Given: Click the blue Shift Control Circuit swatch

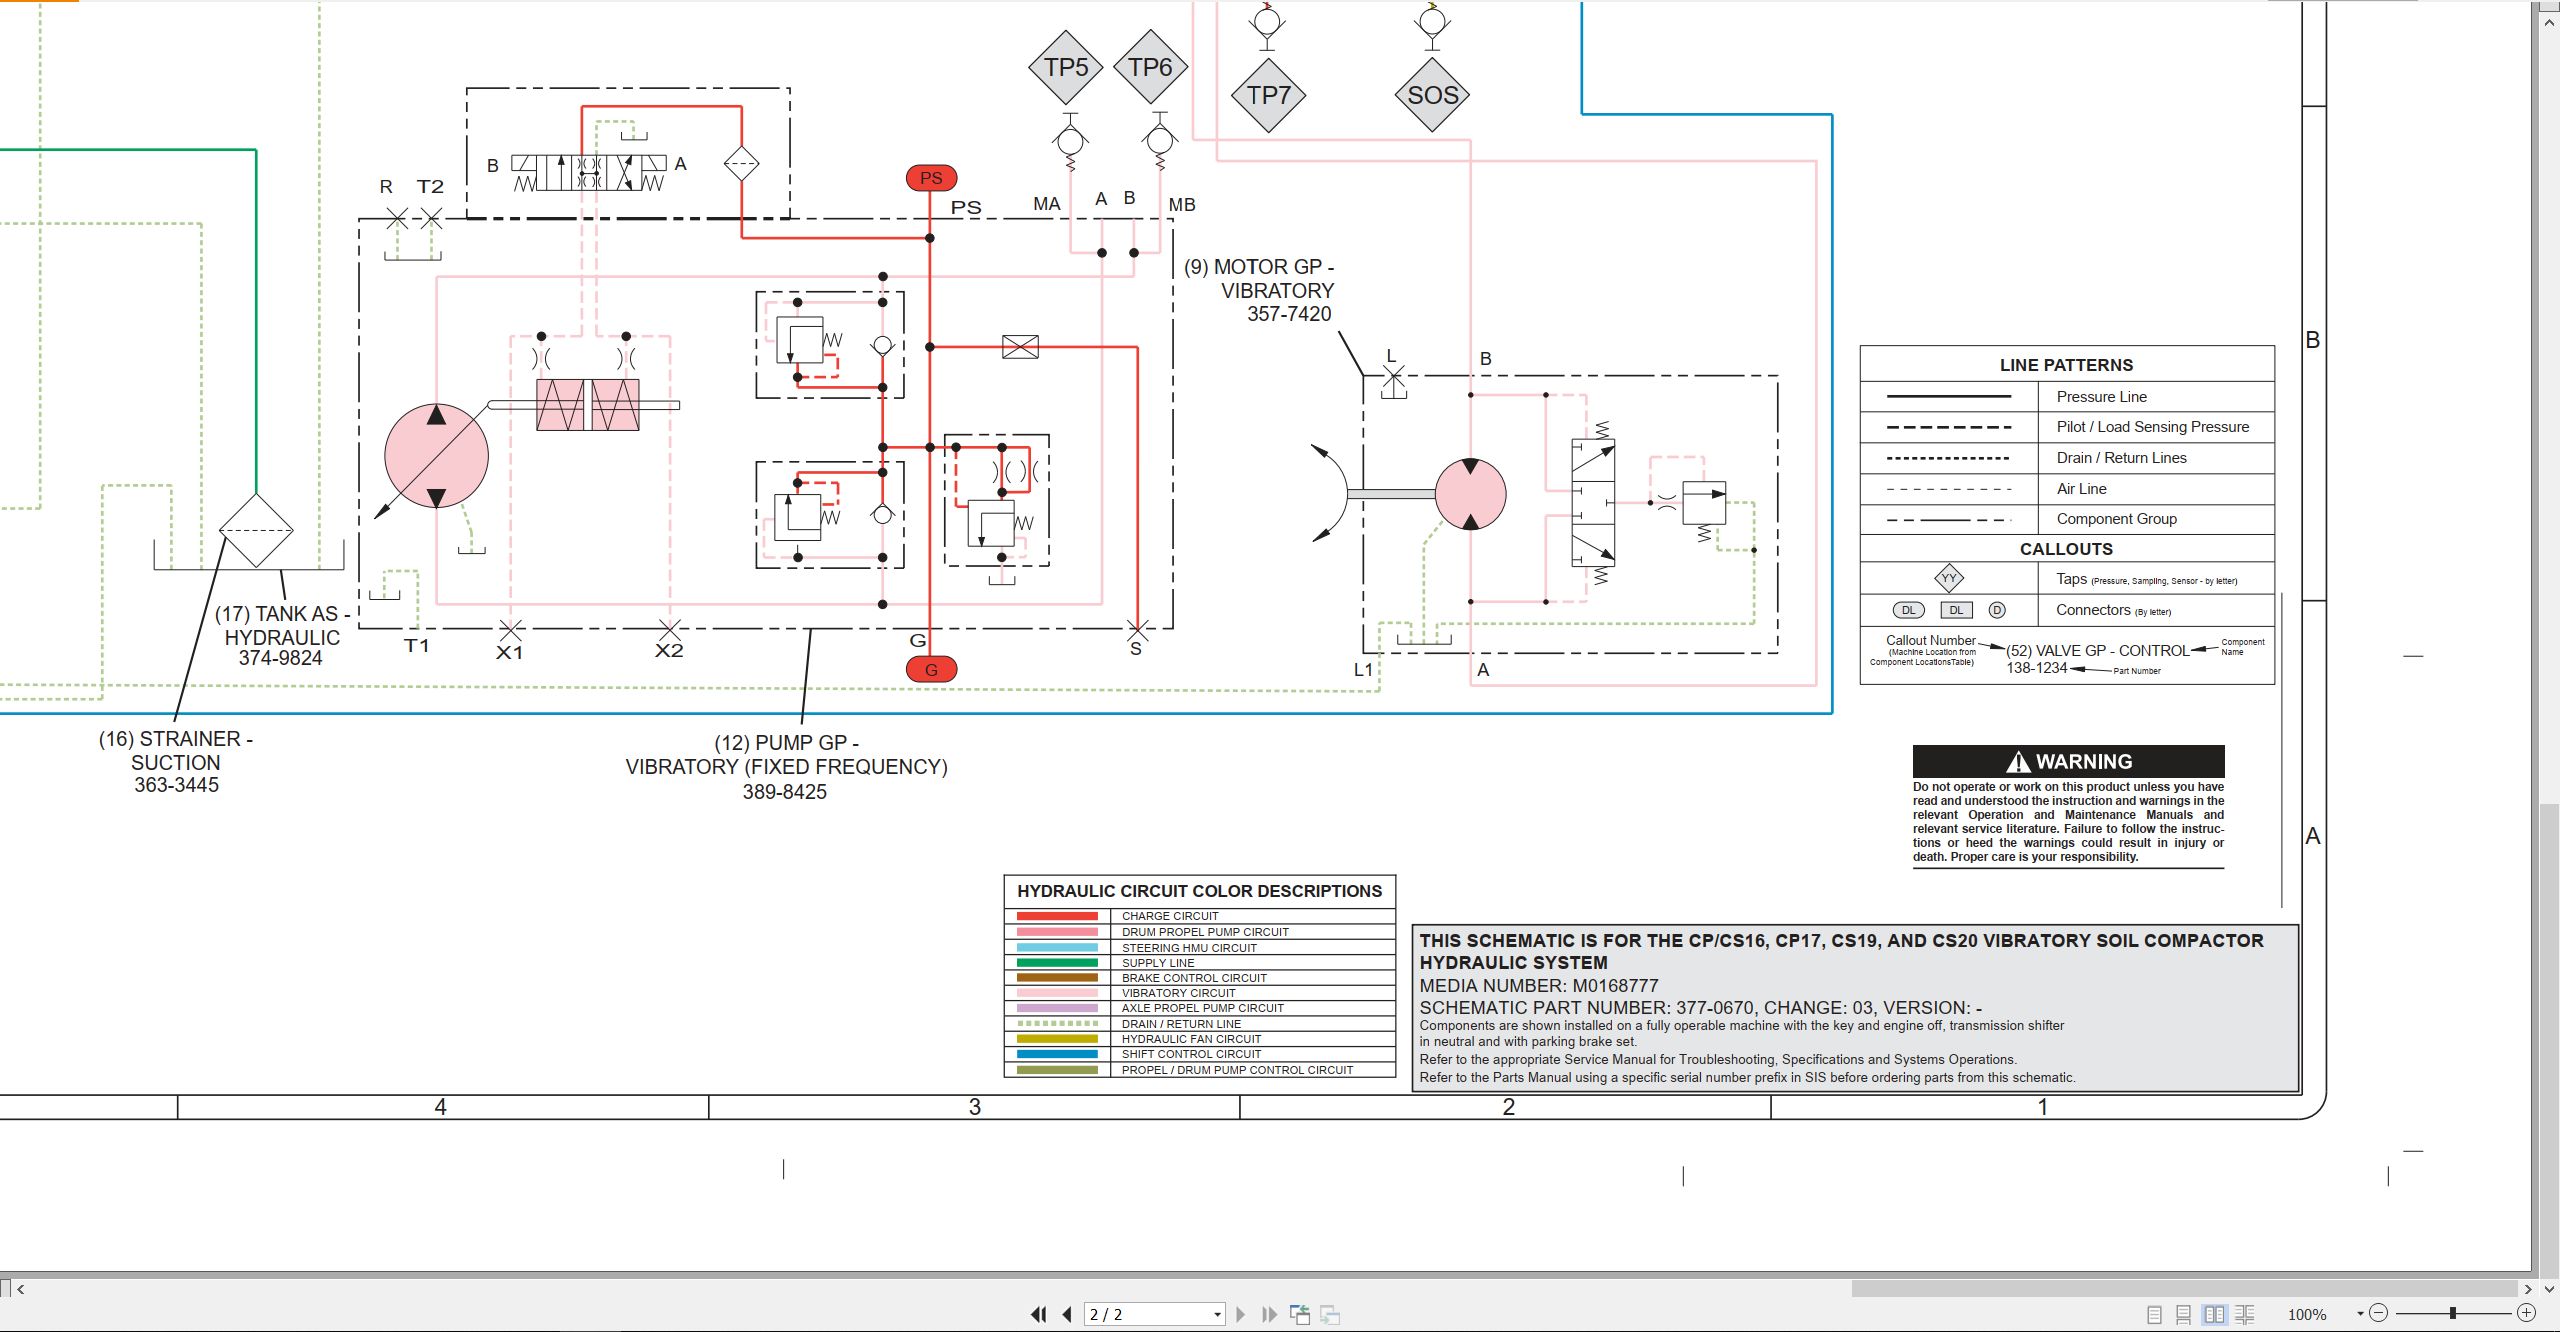Looking at the screenshot, I should coord(1057,1054).
